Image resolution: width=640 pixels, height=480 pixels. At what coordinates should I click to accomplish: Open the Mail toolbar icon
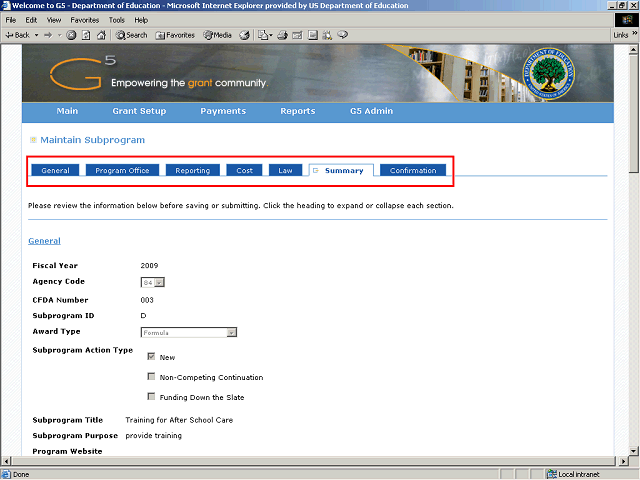point(265,35)
